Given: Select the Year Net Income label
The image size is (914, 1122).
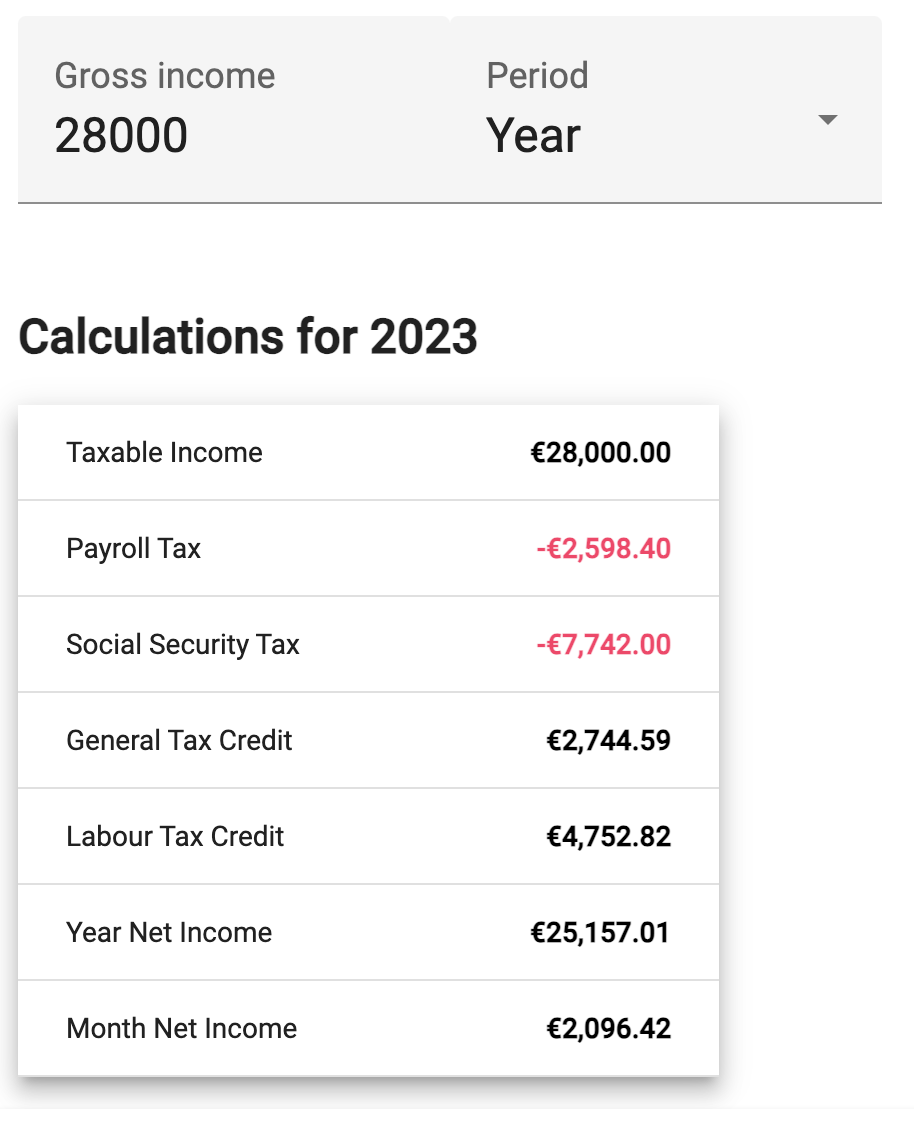Looking at the screenshot, I should click(x=169, y=933).
